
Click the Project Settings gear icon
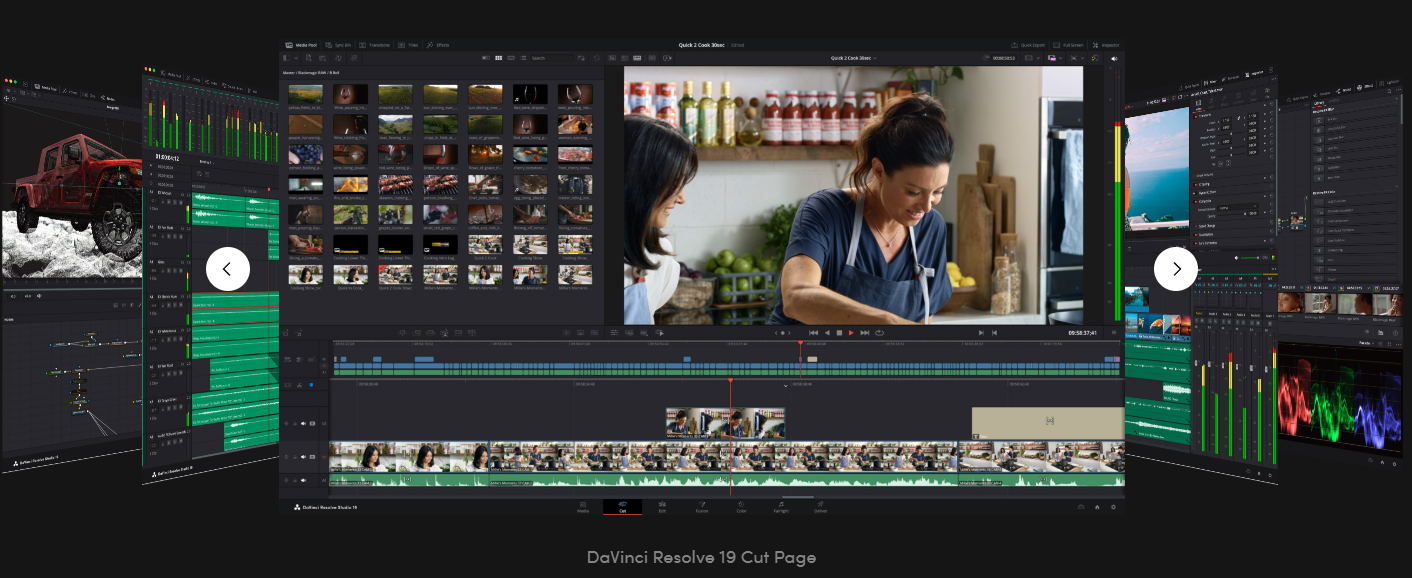(x=1113, y=507)
